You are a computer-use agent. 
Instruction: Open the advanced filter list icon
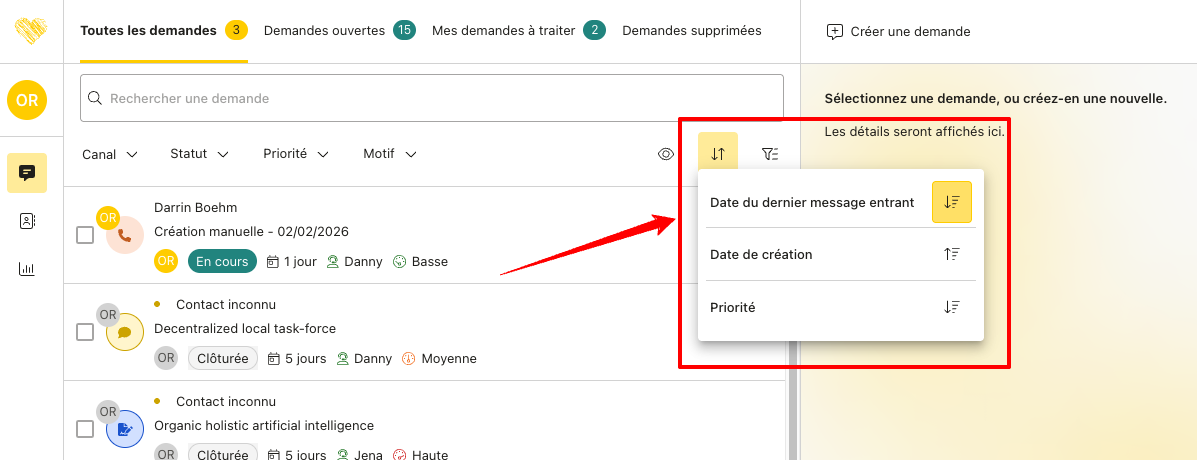[x=769, y=154]
